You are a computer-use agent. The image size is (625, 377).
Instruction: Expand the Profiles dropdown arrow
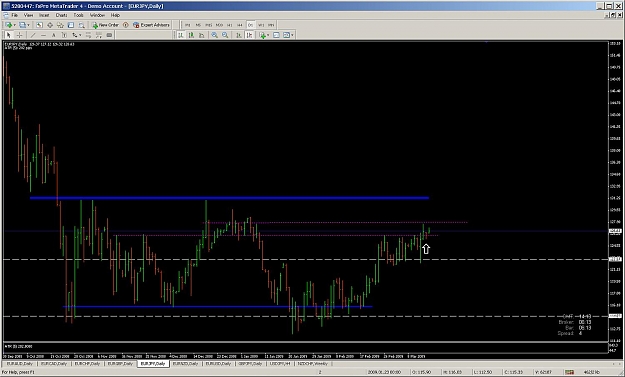tap(28, 25)
